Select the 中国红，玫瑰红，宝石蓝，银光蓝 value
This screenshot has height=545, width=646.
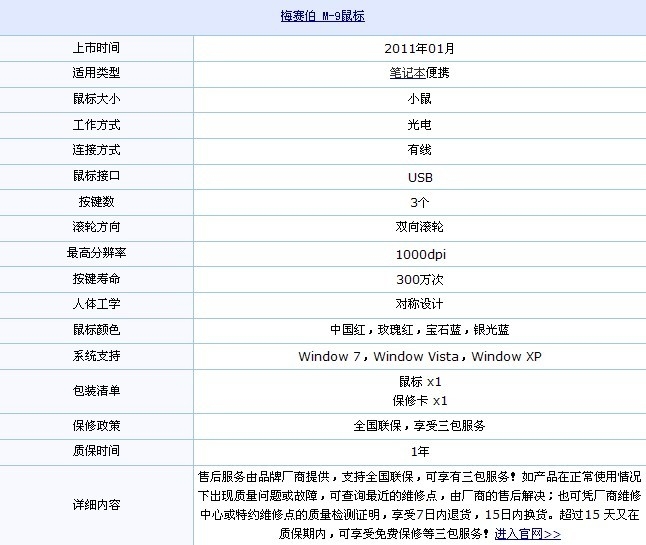point(419,330)
